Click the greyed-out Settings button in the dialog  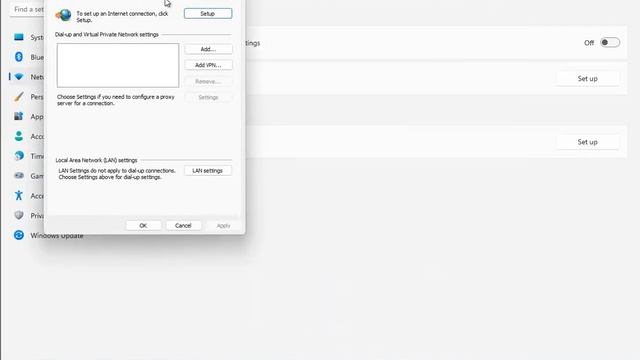point(208,97)
